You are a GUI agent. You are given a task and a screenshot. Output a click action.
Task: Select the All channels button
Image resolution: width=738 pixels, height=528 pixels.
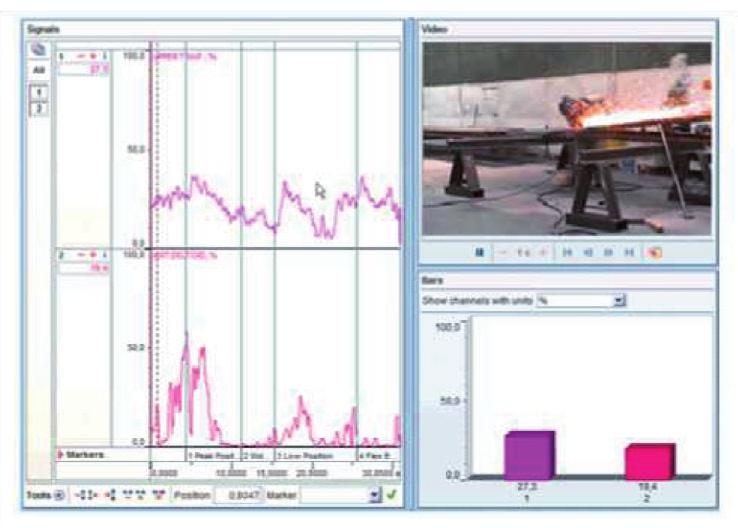[x=39, y=70]
